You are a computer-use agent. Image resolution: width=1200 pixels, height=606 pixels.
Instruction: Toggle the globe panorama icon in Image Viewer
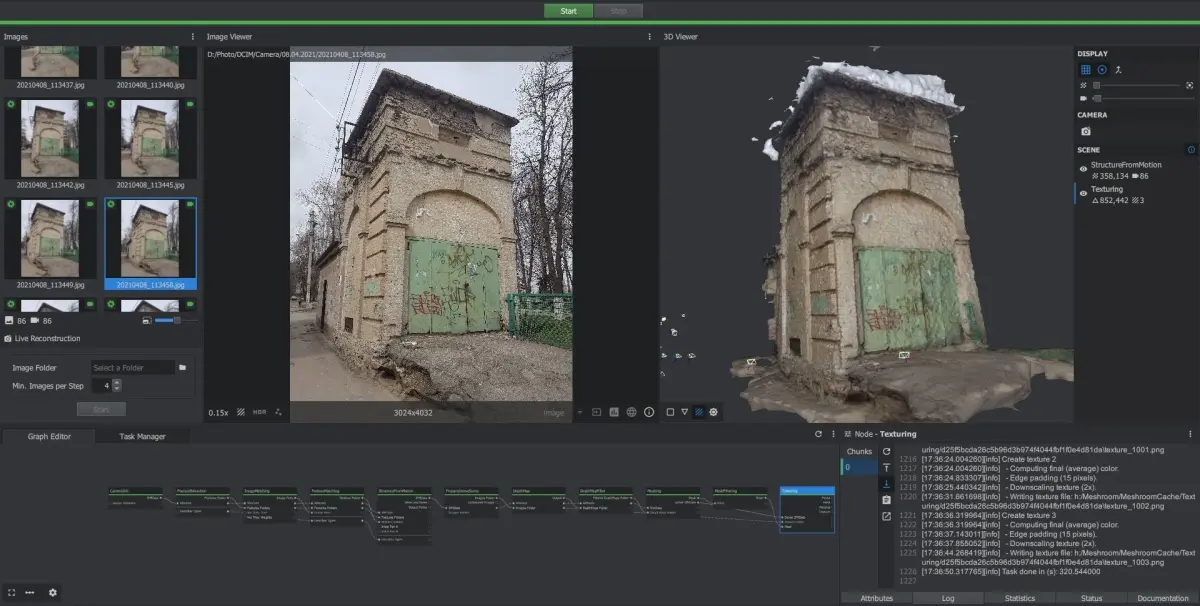[632, 412]
